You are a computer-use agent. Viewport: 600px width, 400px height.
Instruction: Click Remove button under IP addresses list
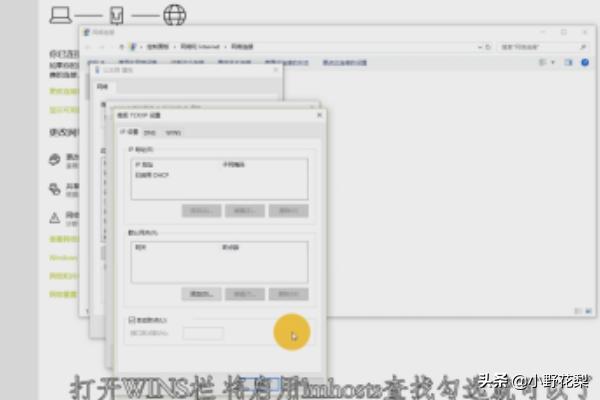click(x=289, y=211)
